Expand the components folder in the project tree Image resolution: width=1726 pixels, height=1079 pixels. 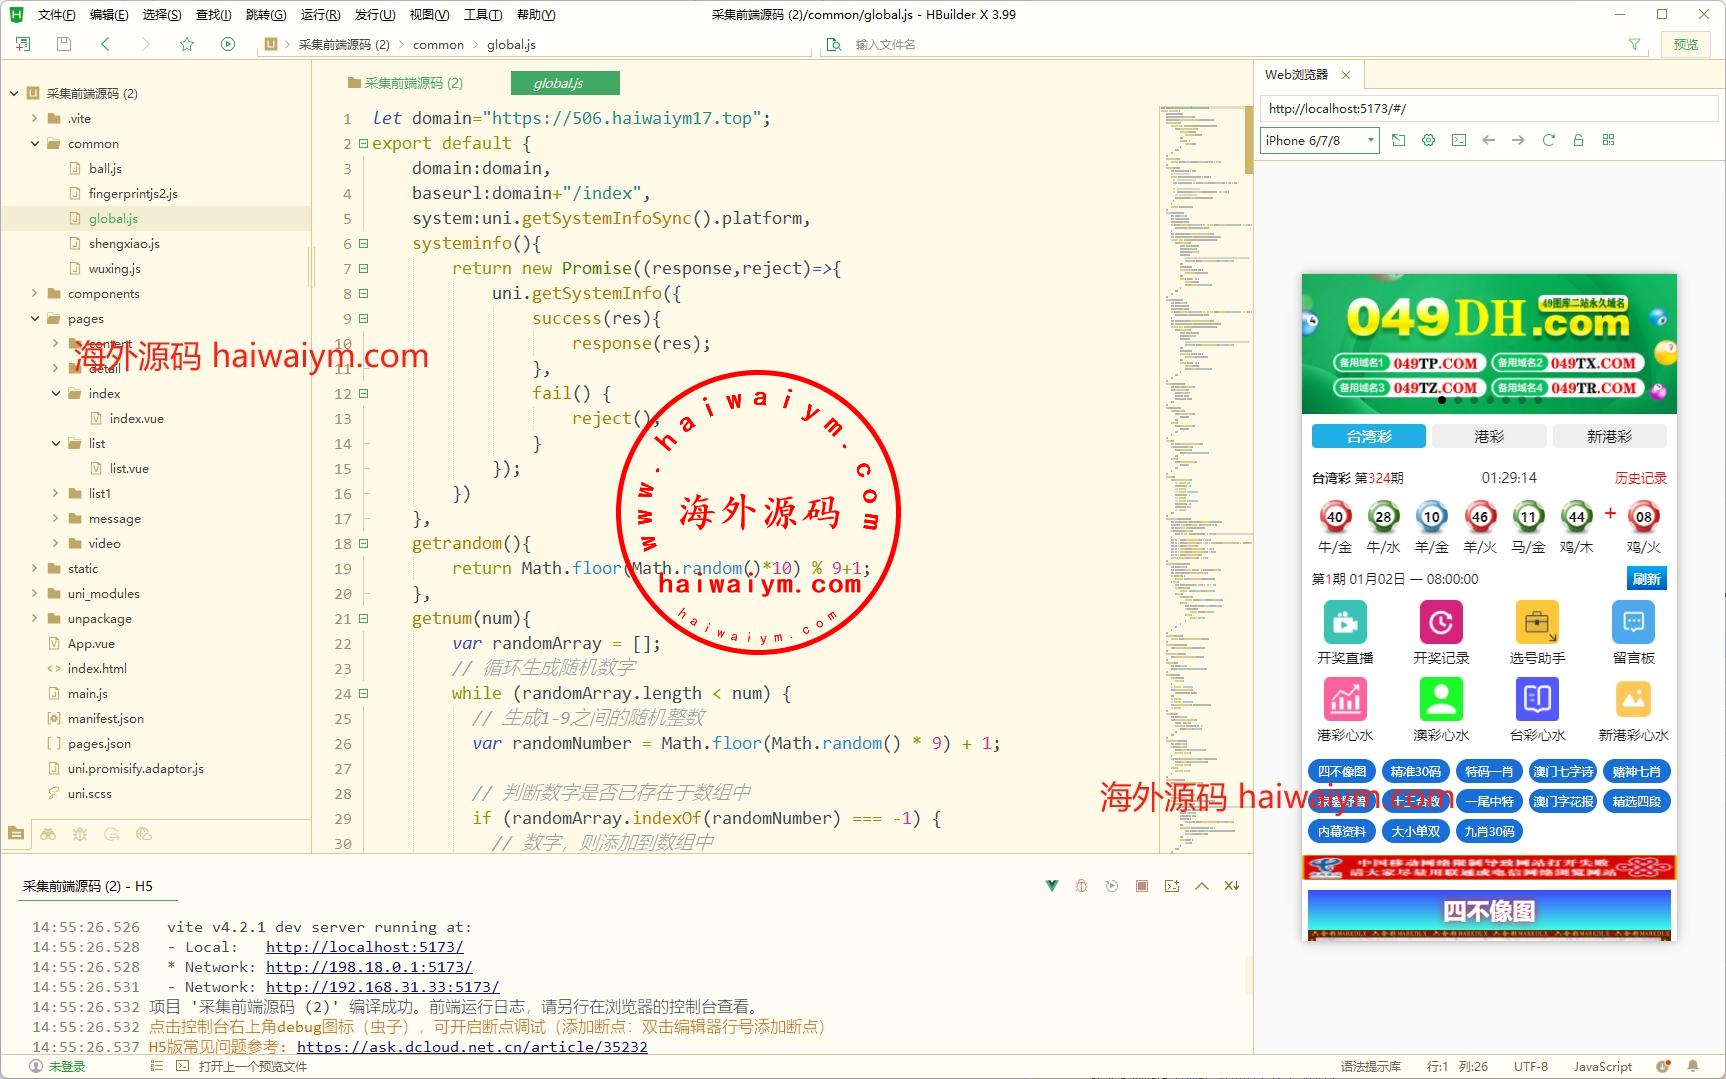click(x=35, y=293)
